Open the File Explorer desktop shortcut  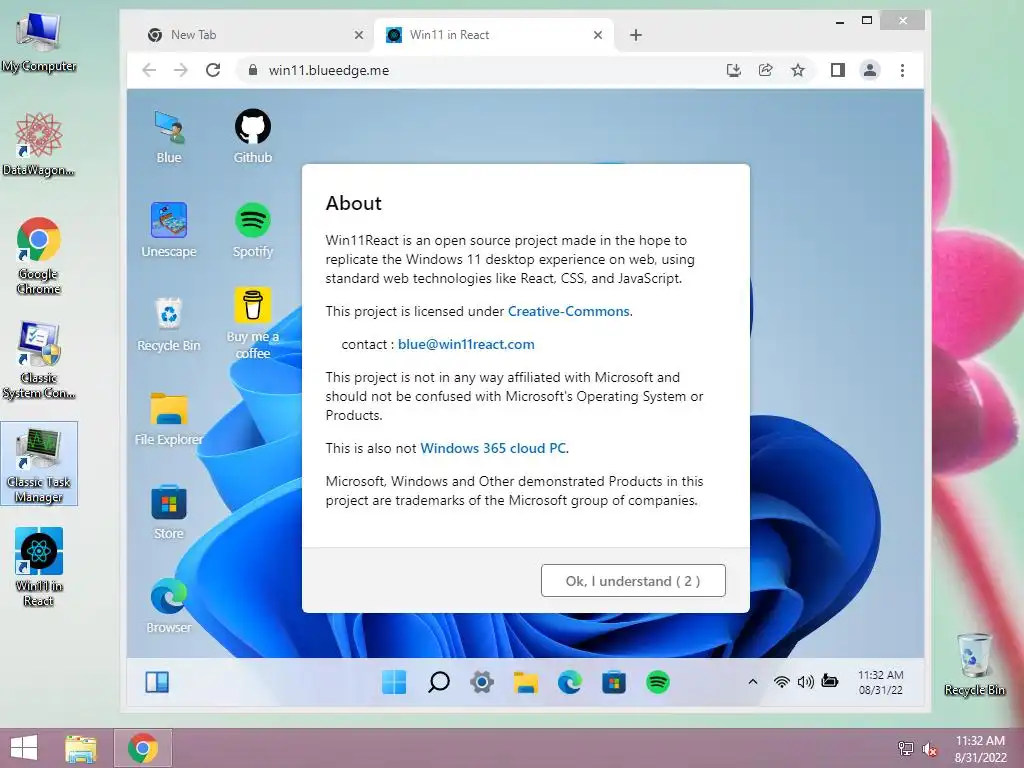click(x=168, y=418)
